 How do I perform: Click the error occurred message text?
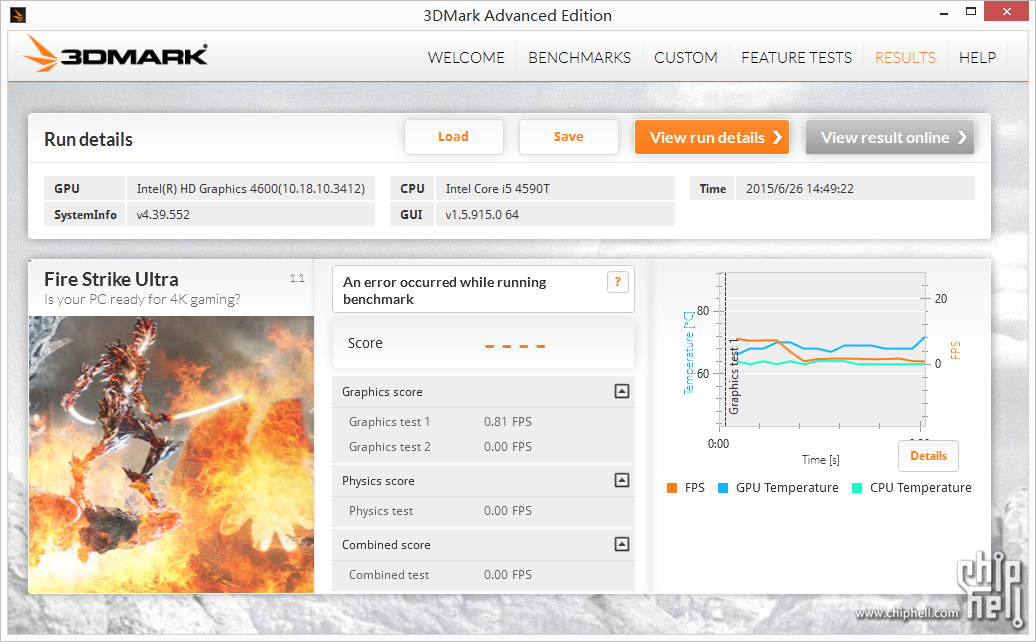tap(445, 291)
